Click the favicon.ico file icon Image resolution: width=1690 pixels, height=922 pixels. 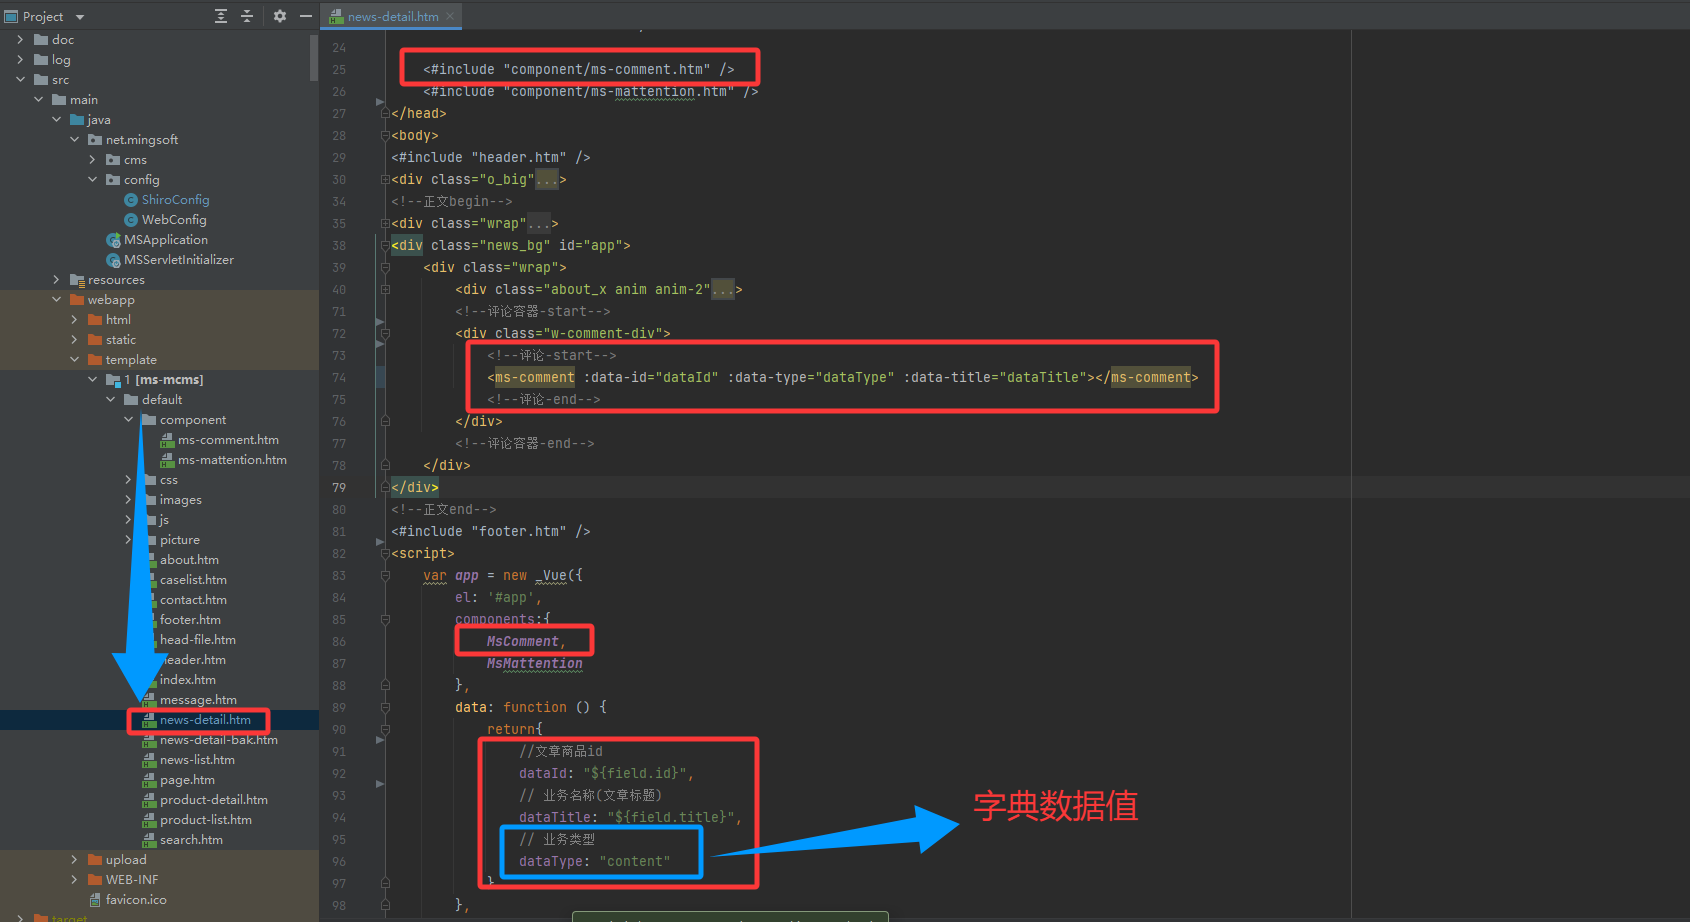coord(95,900)
